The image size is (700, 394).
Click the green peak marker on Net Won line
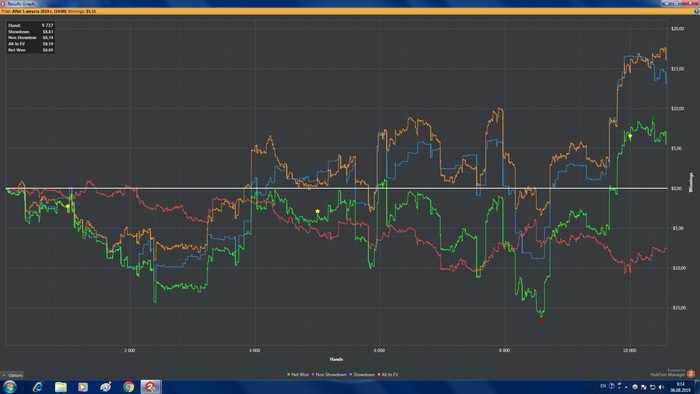(653, 119)
